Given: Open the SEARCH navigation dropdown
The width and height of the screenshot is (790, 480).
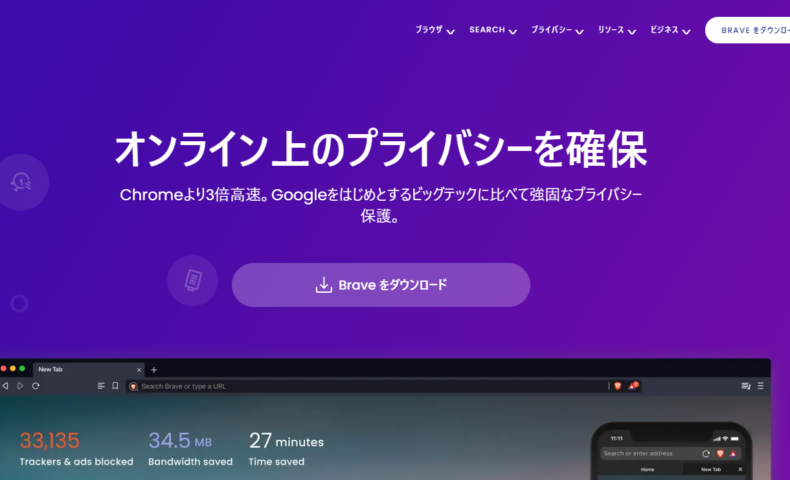Looking at the screenshot, I should 492,30.
